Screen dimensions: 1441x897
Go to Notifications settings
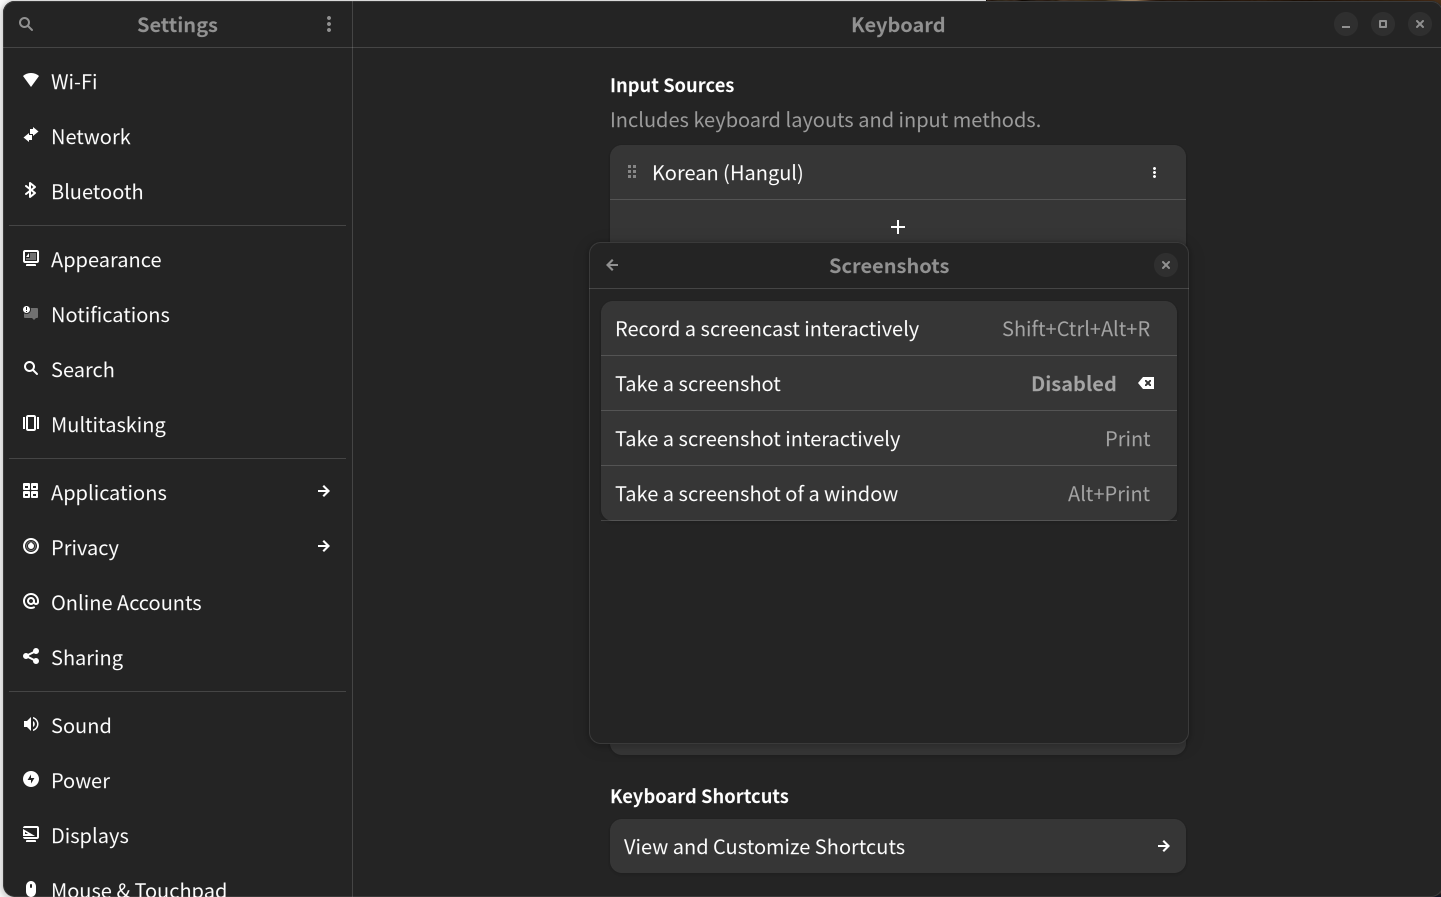pos(178,314)
